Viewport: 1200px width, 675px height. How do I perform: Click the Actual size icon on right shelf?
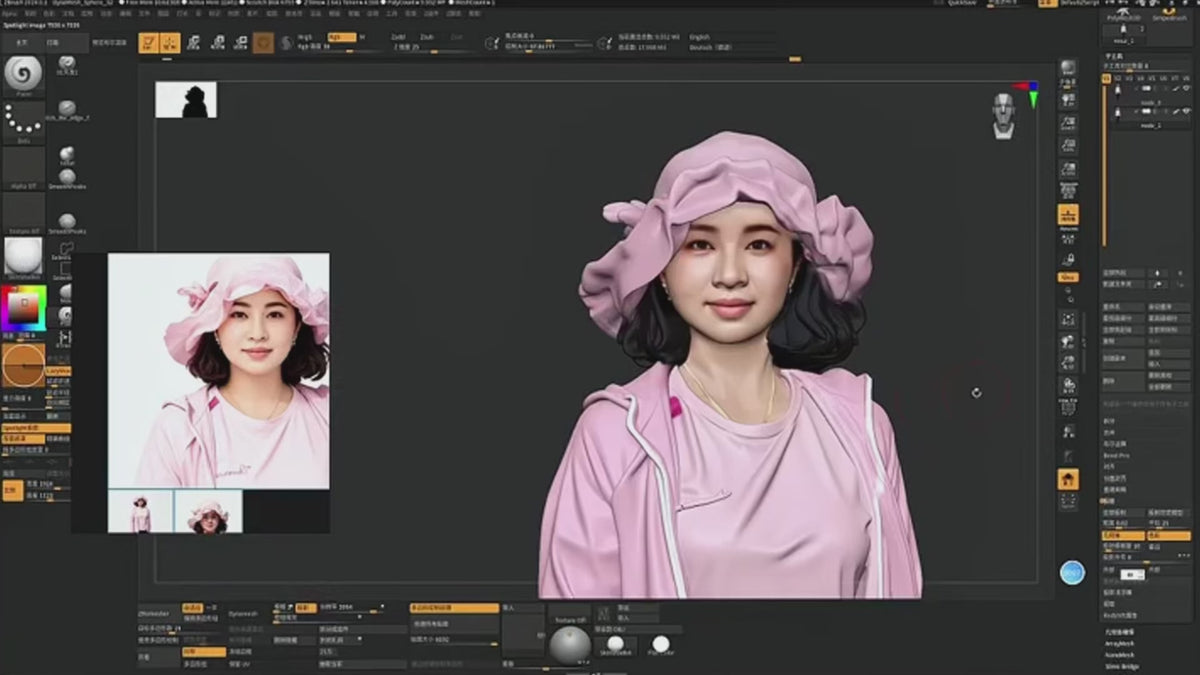[1068, 146]
